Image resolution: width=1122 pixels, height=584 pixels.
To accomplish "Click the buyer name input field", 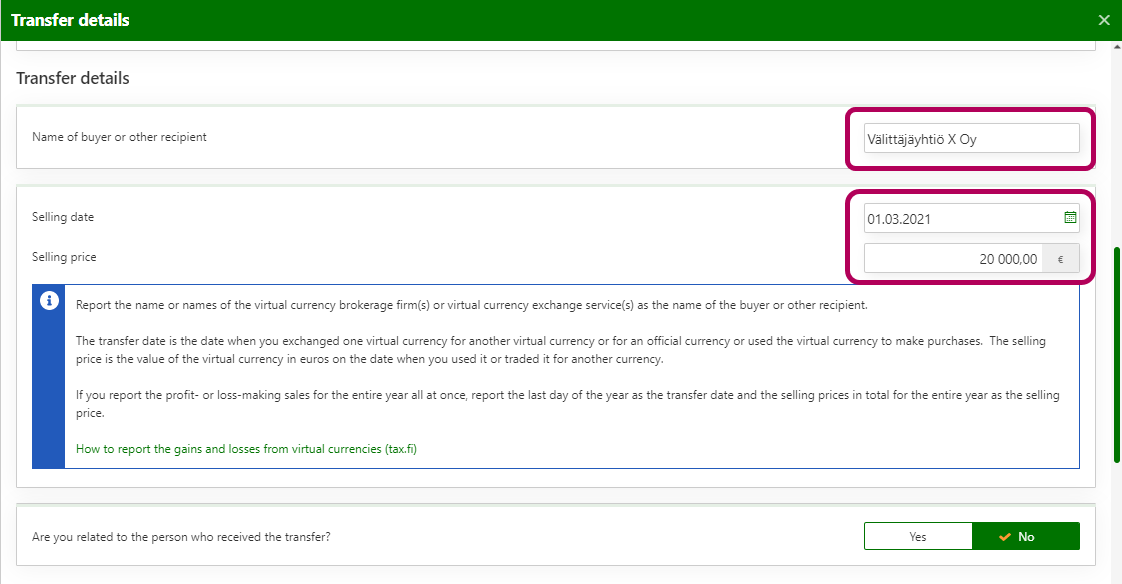I will point(971,139).
